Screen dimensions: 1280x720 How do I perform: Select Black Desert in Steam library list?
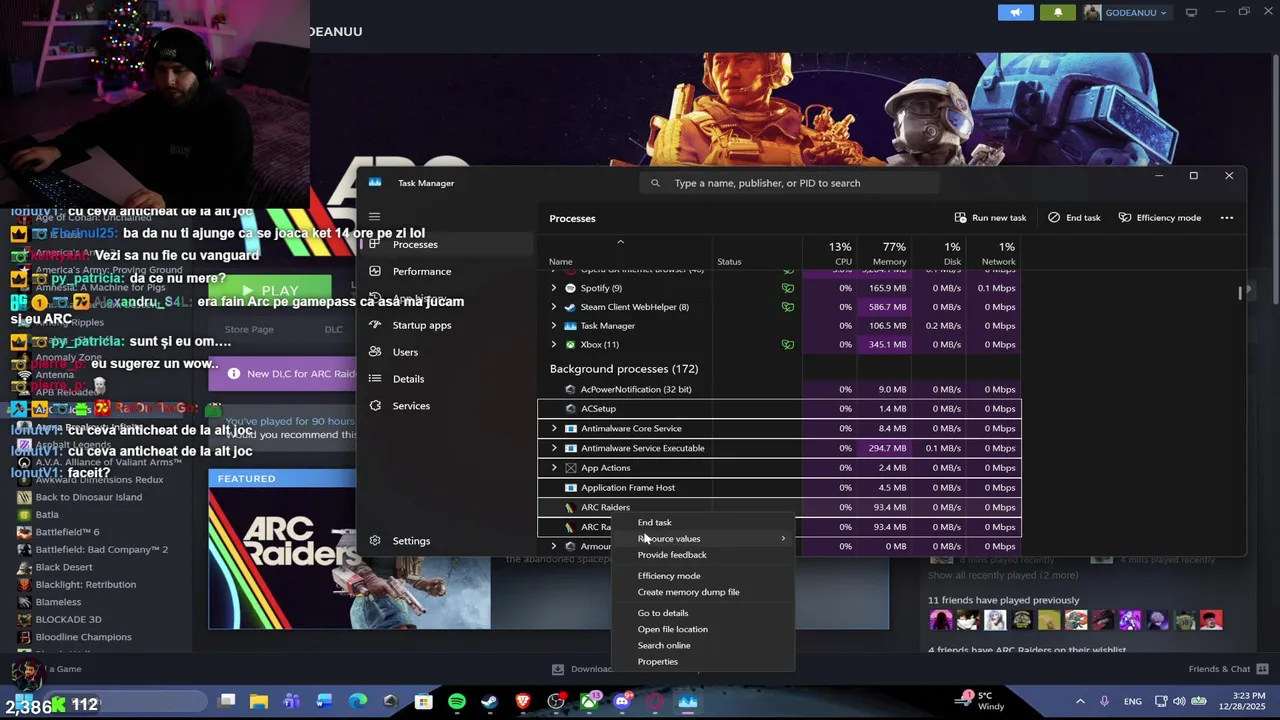pyautogui.click(x=63, y=567)
